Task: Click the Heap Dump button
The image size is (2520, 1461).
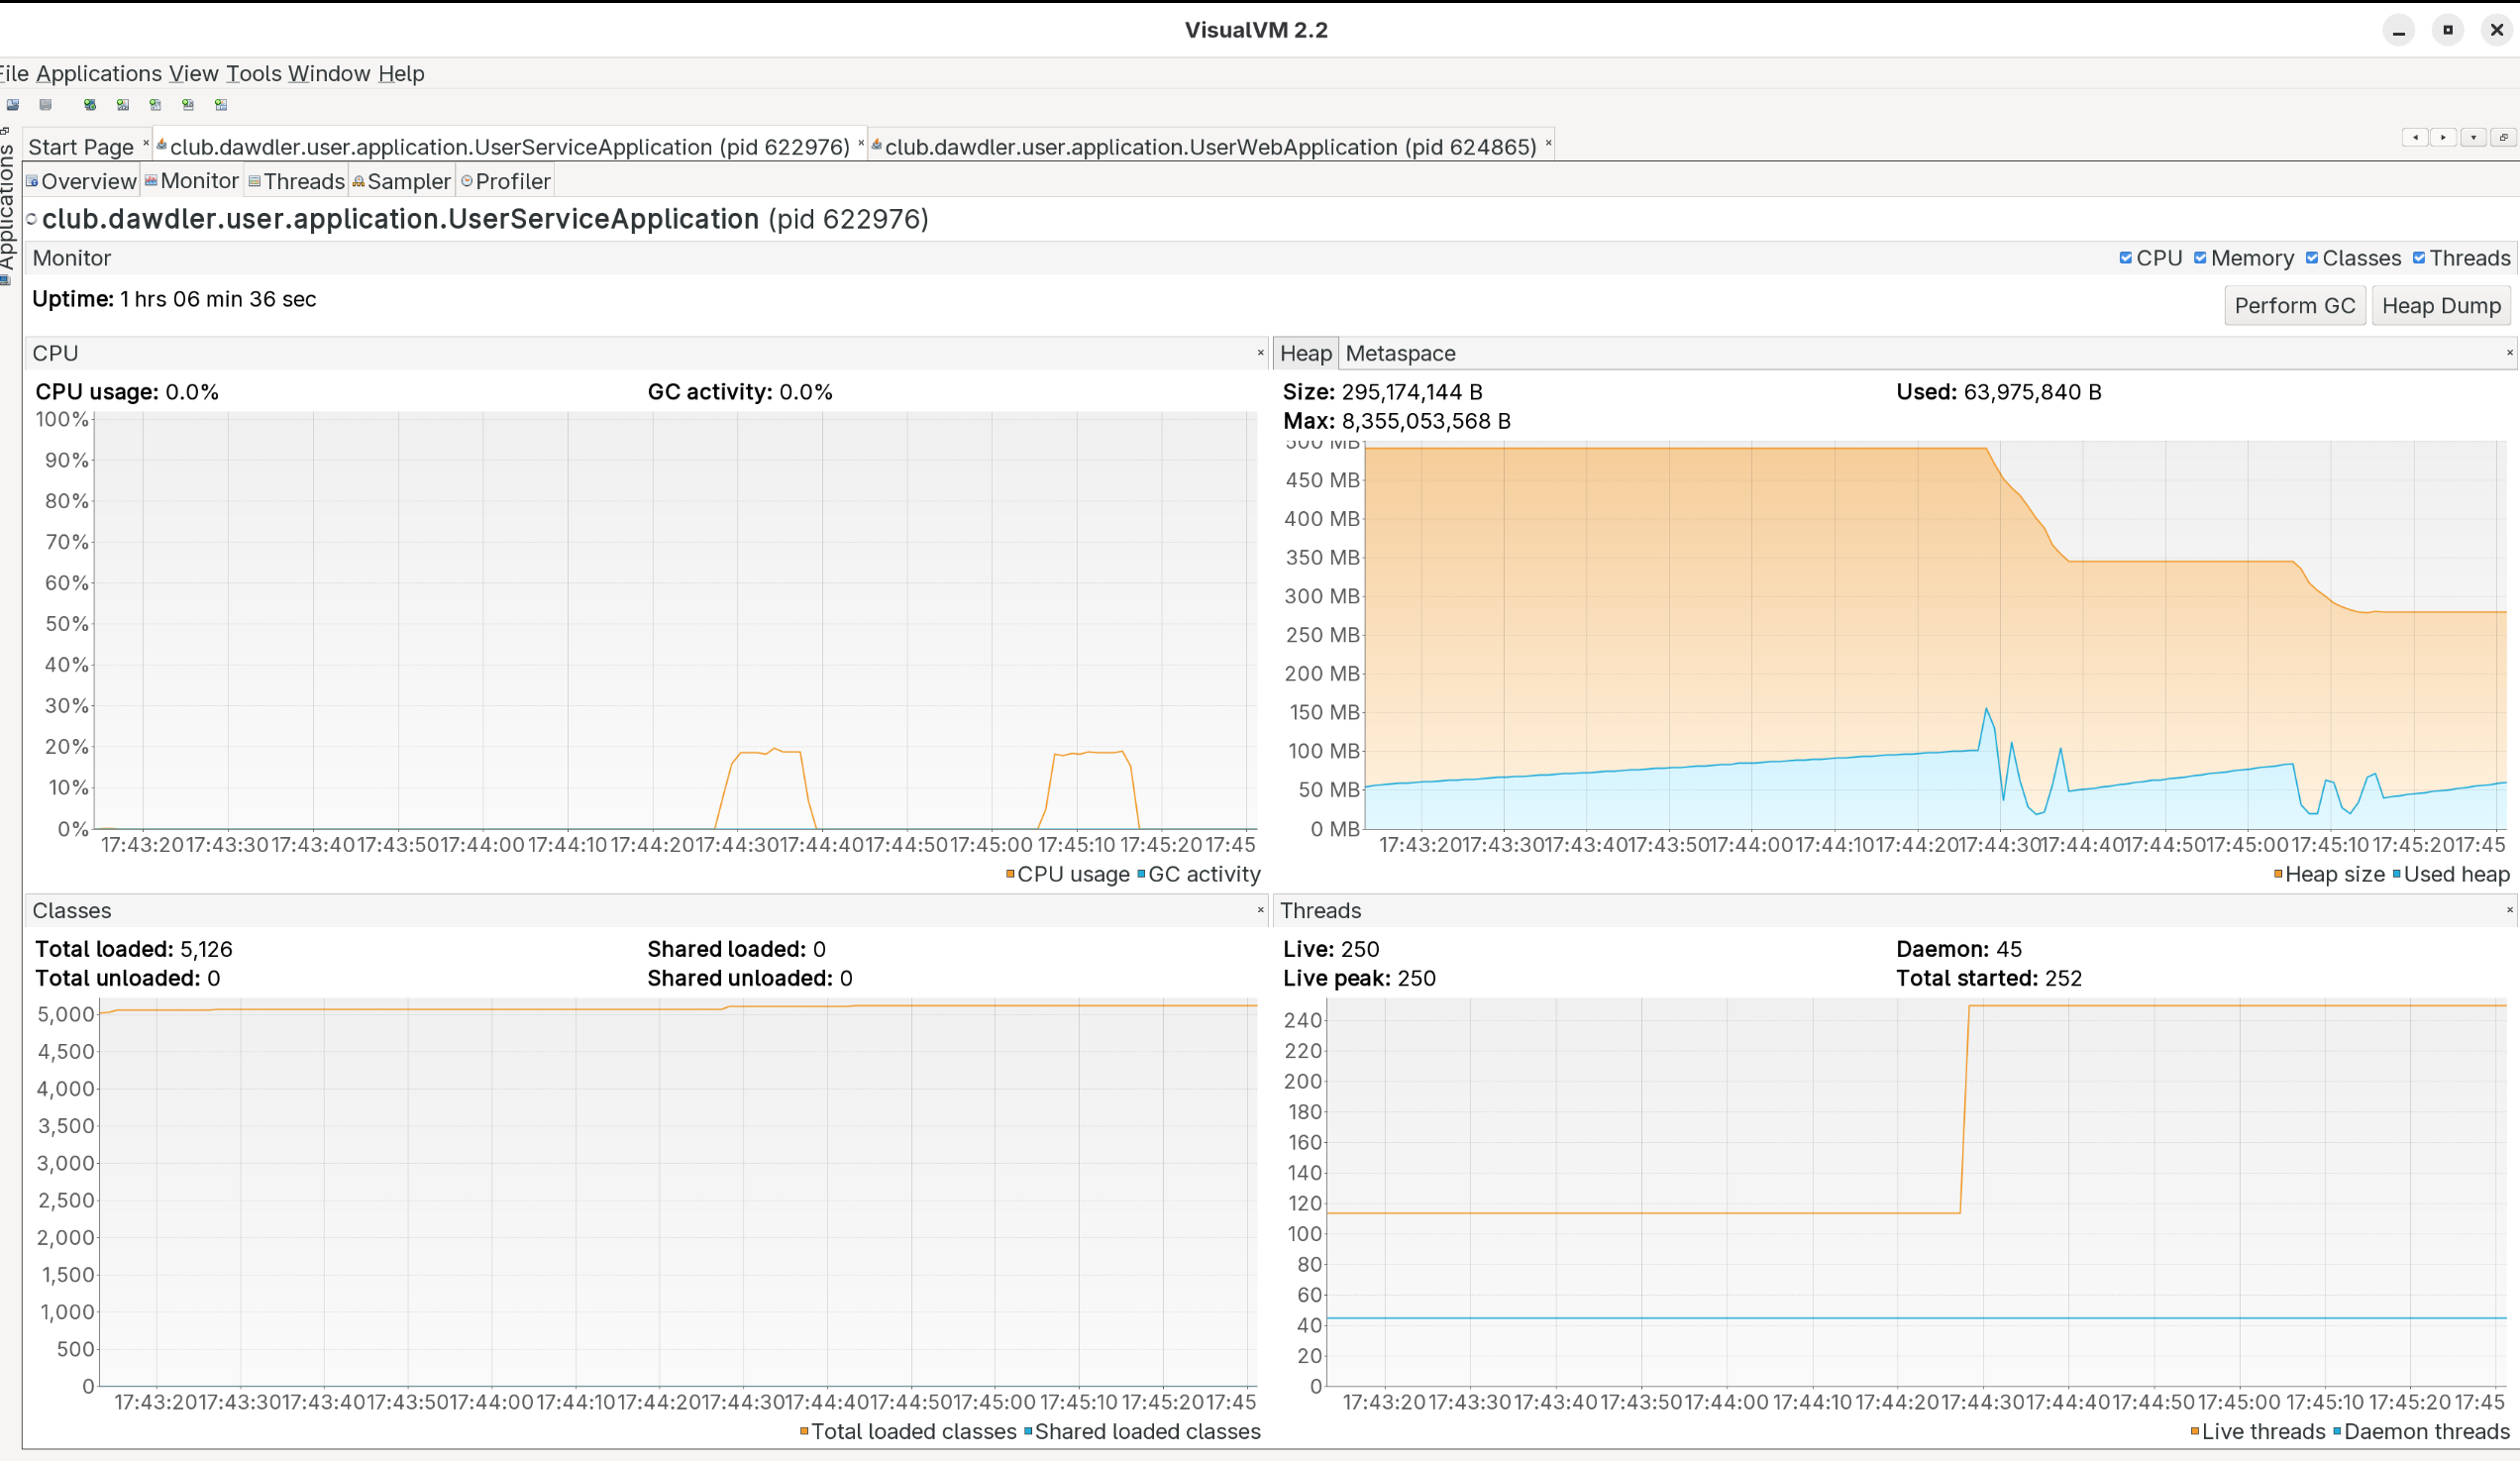Action: (2440, 306)
